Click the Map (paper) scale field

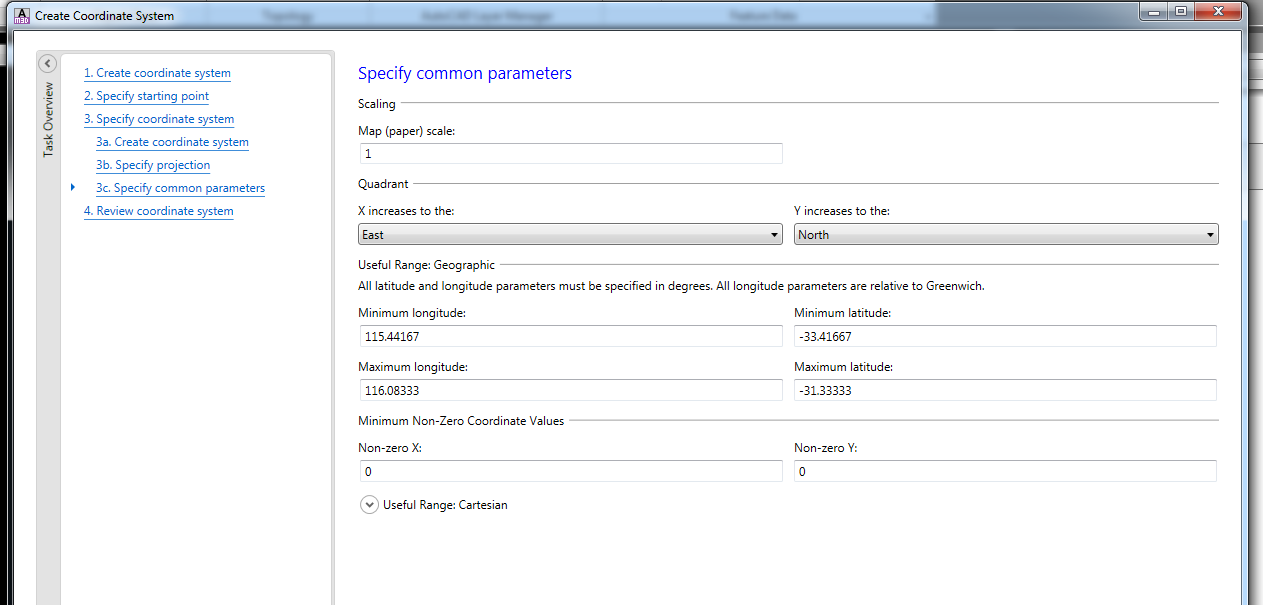coord(570,154)
